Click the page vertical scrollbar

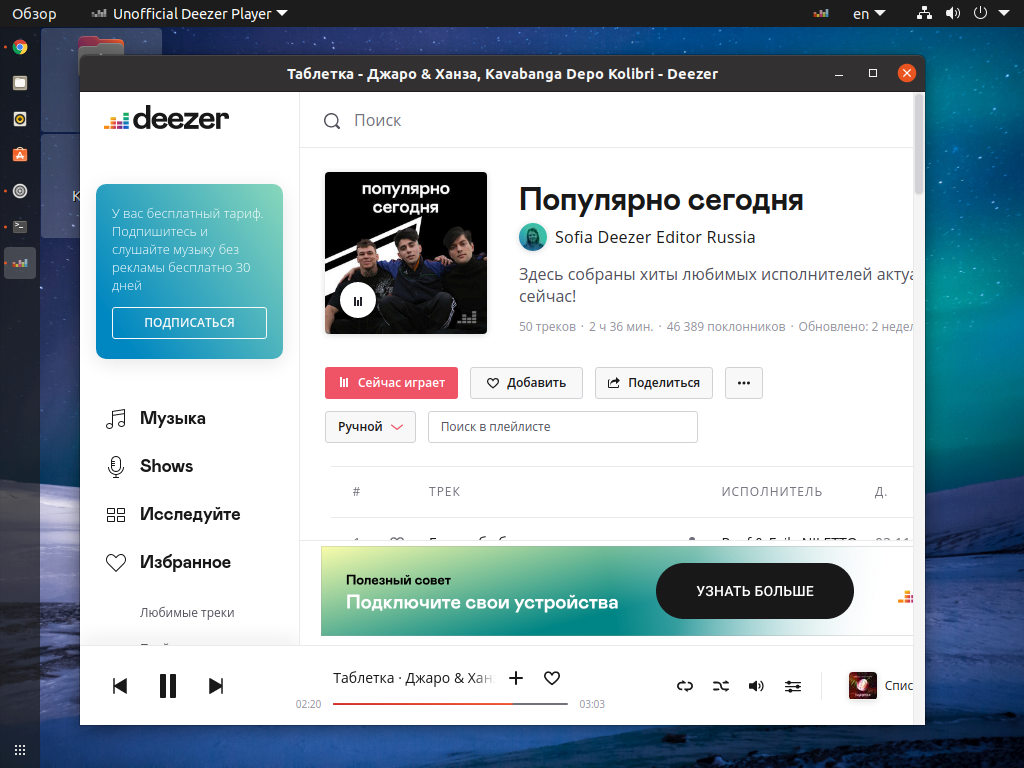pyautogui.click(x=919, y=144)
